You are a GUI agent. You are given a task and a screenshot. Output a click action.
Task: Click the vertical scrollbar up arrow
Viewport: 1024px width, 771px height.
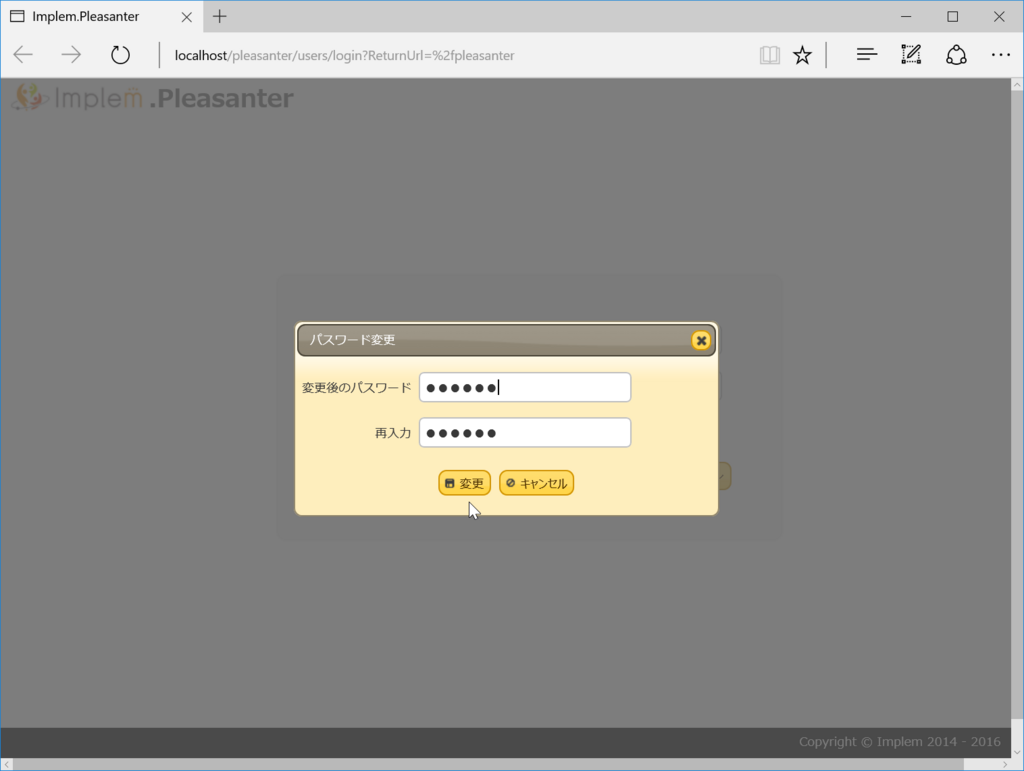(x=1017, y=85)
